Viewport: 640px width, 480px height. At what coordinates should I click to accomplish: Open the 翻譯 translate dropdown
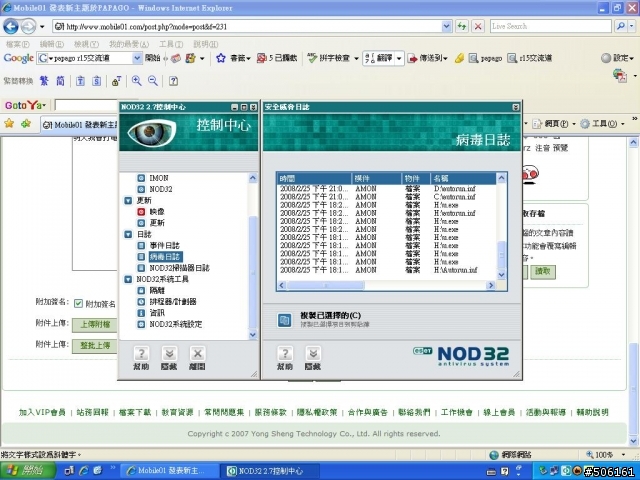pos(399,58)
